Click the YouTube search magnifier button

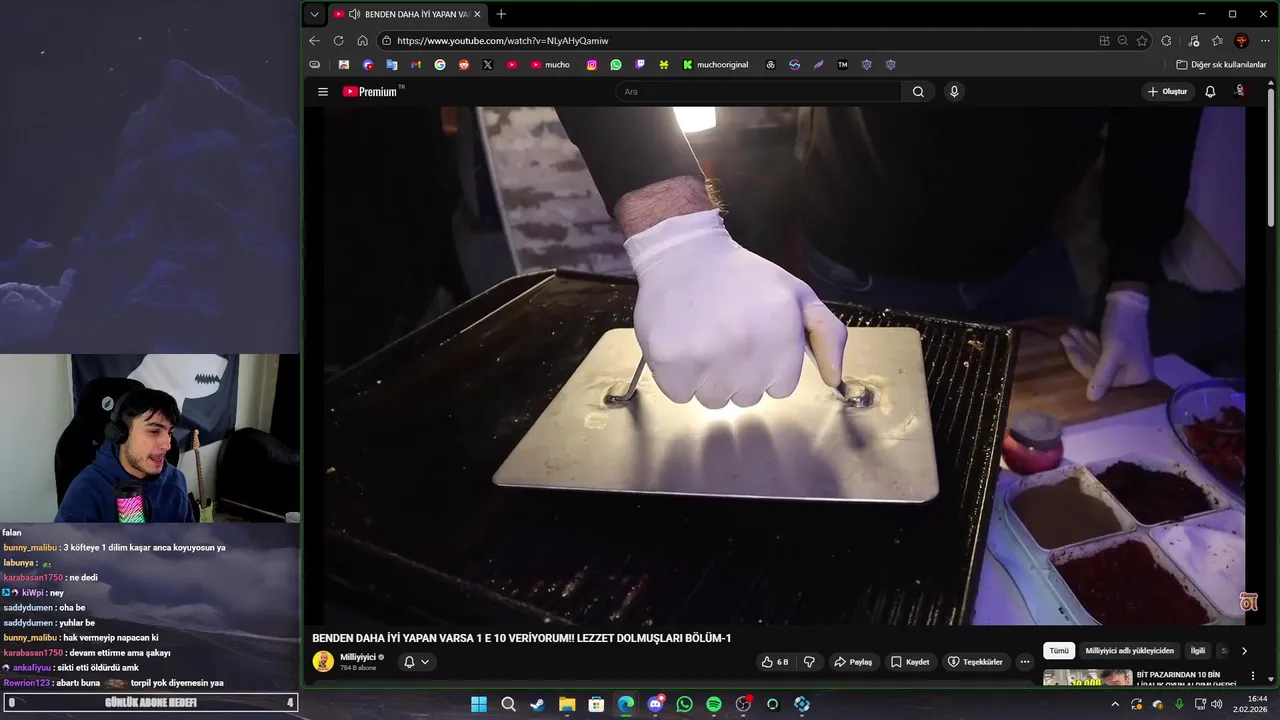(x=918, y=92)
